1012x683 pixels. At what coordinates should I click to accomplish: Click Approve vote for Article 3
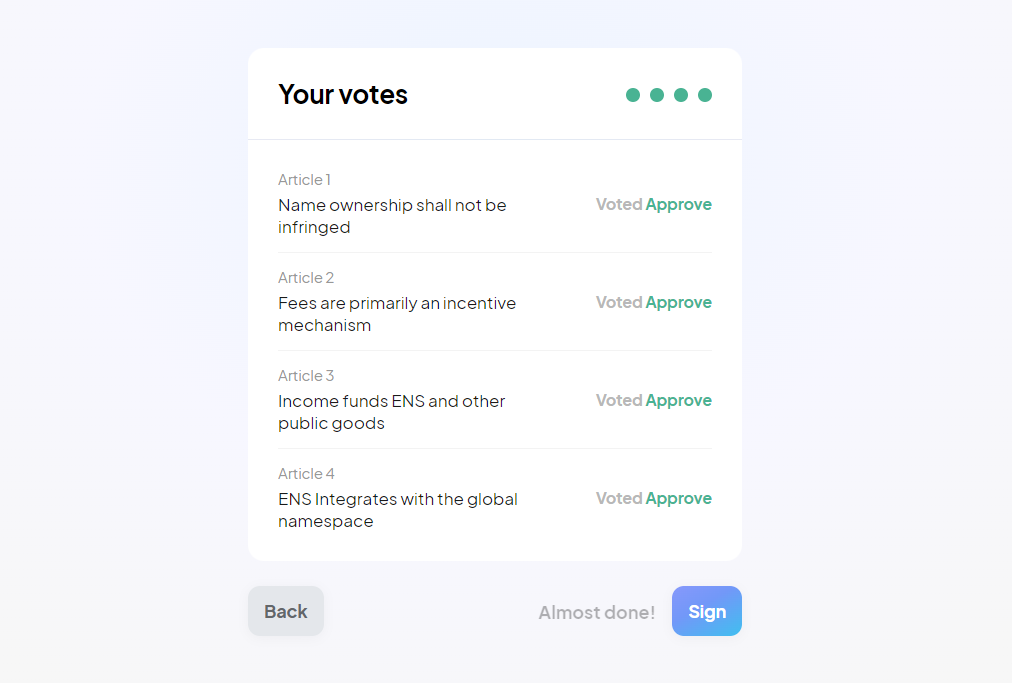[x=678, y=400]
